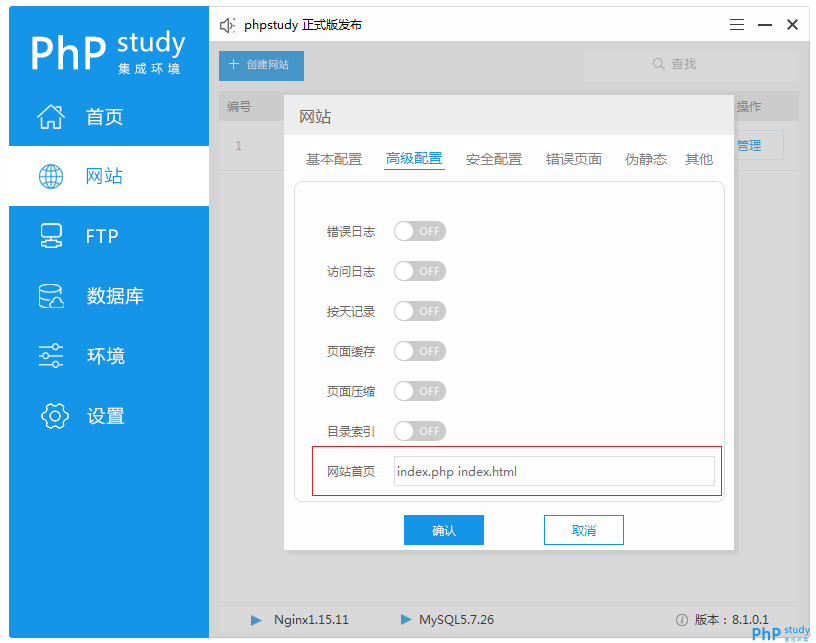Click the Nginx1.15.11 play triangle icon
Viewport: 816px width, 643px height.
point(256,620)
